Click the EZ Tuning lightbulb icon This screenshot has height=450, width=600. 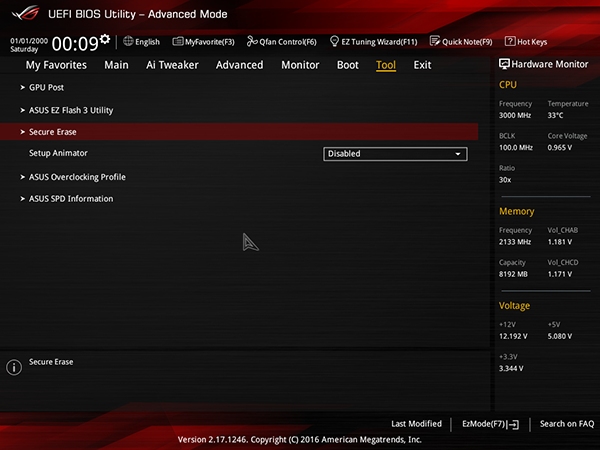tap(334, 41)
